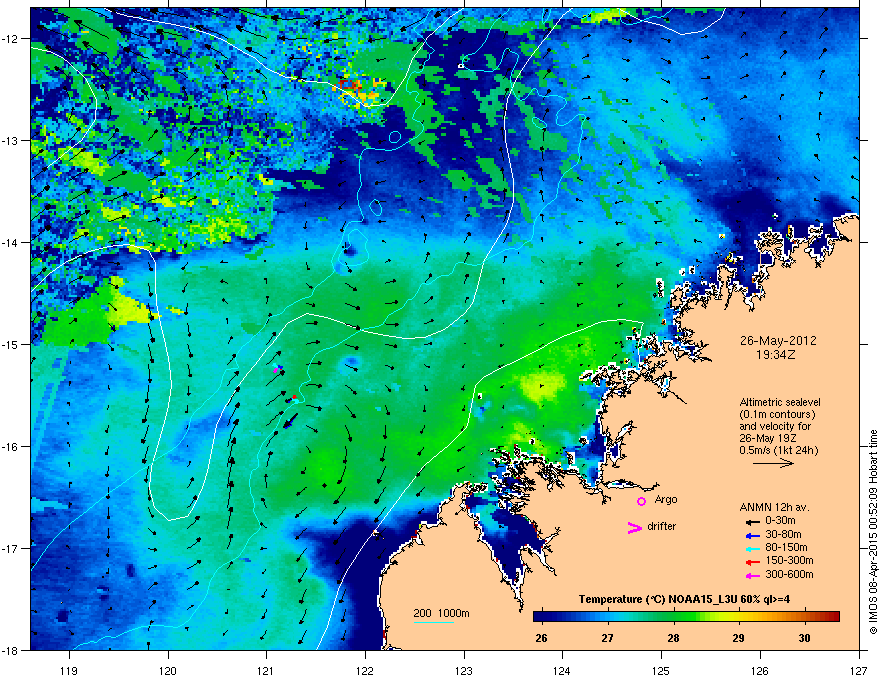Click the 'Argo' legend label
The width and height of the screenshot is (880, 680).
point(666,499)
